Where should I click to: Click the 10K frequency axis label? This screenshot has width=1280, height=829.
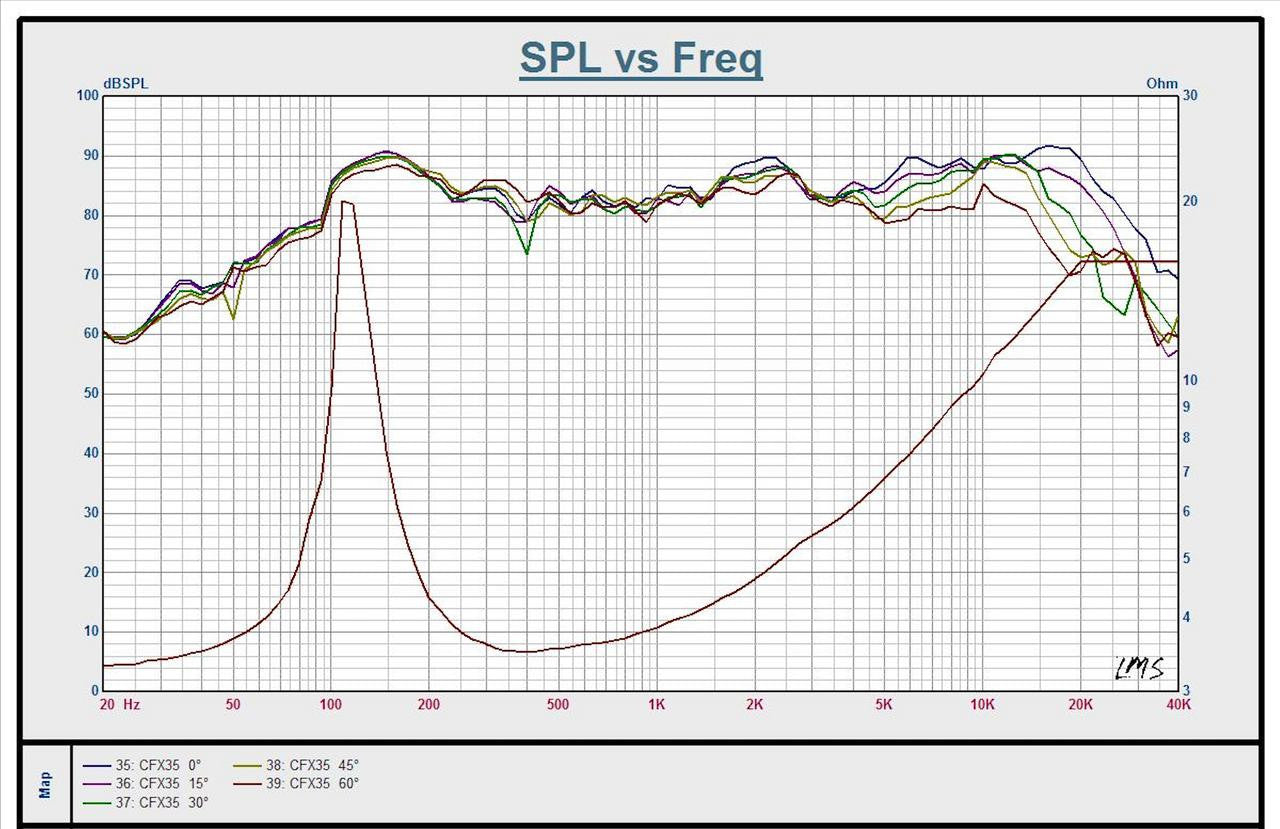point(982,704)
